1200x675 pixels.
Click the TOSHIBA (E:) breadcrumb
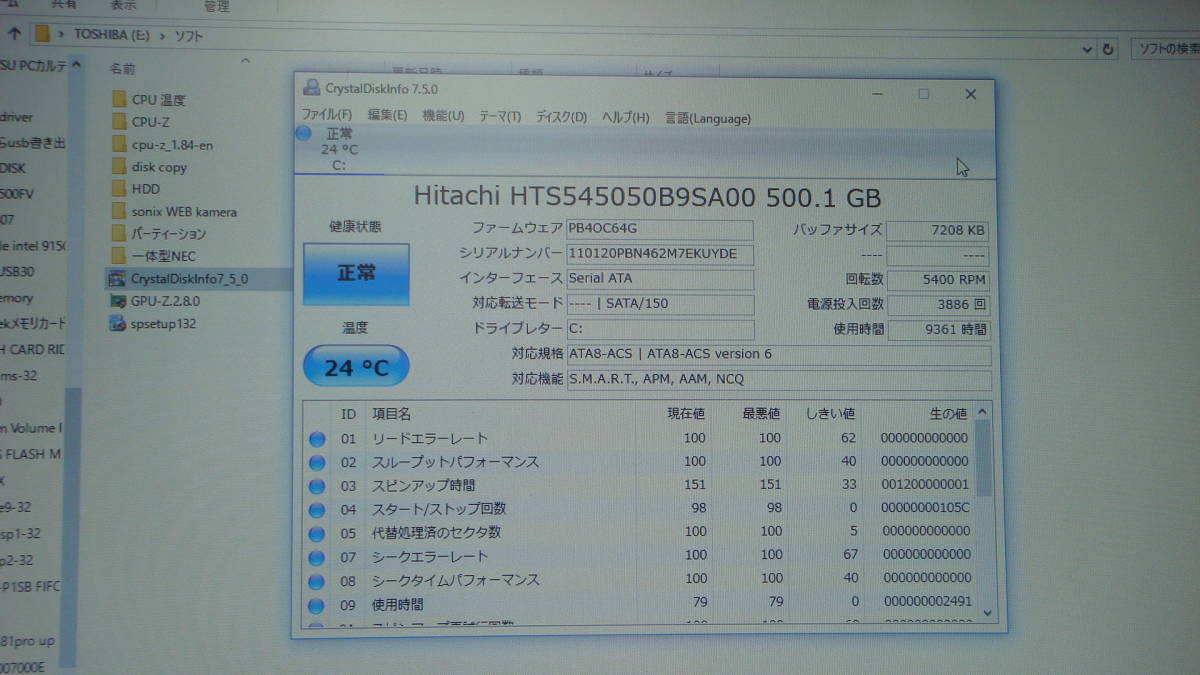pos(112,34)
